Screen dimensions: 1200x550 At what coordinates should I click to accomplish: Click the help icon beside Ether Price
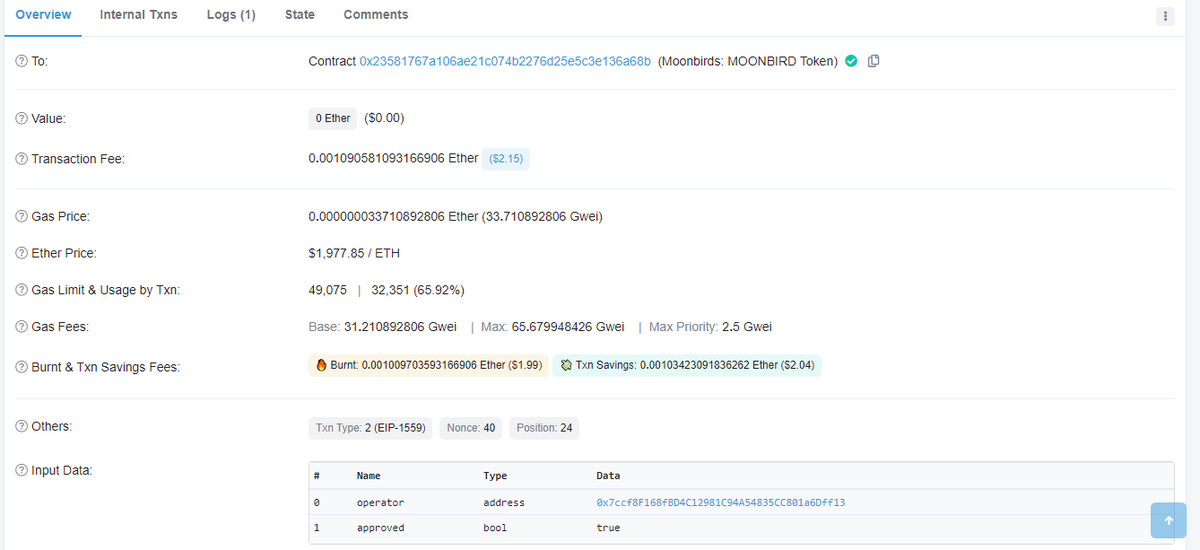coord(21,253)
